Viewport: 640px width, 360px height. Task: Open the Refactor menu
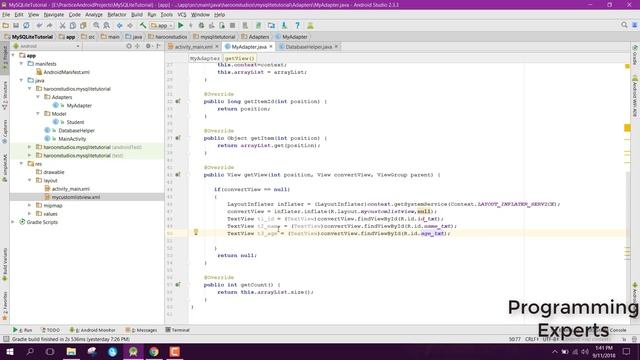117,14
